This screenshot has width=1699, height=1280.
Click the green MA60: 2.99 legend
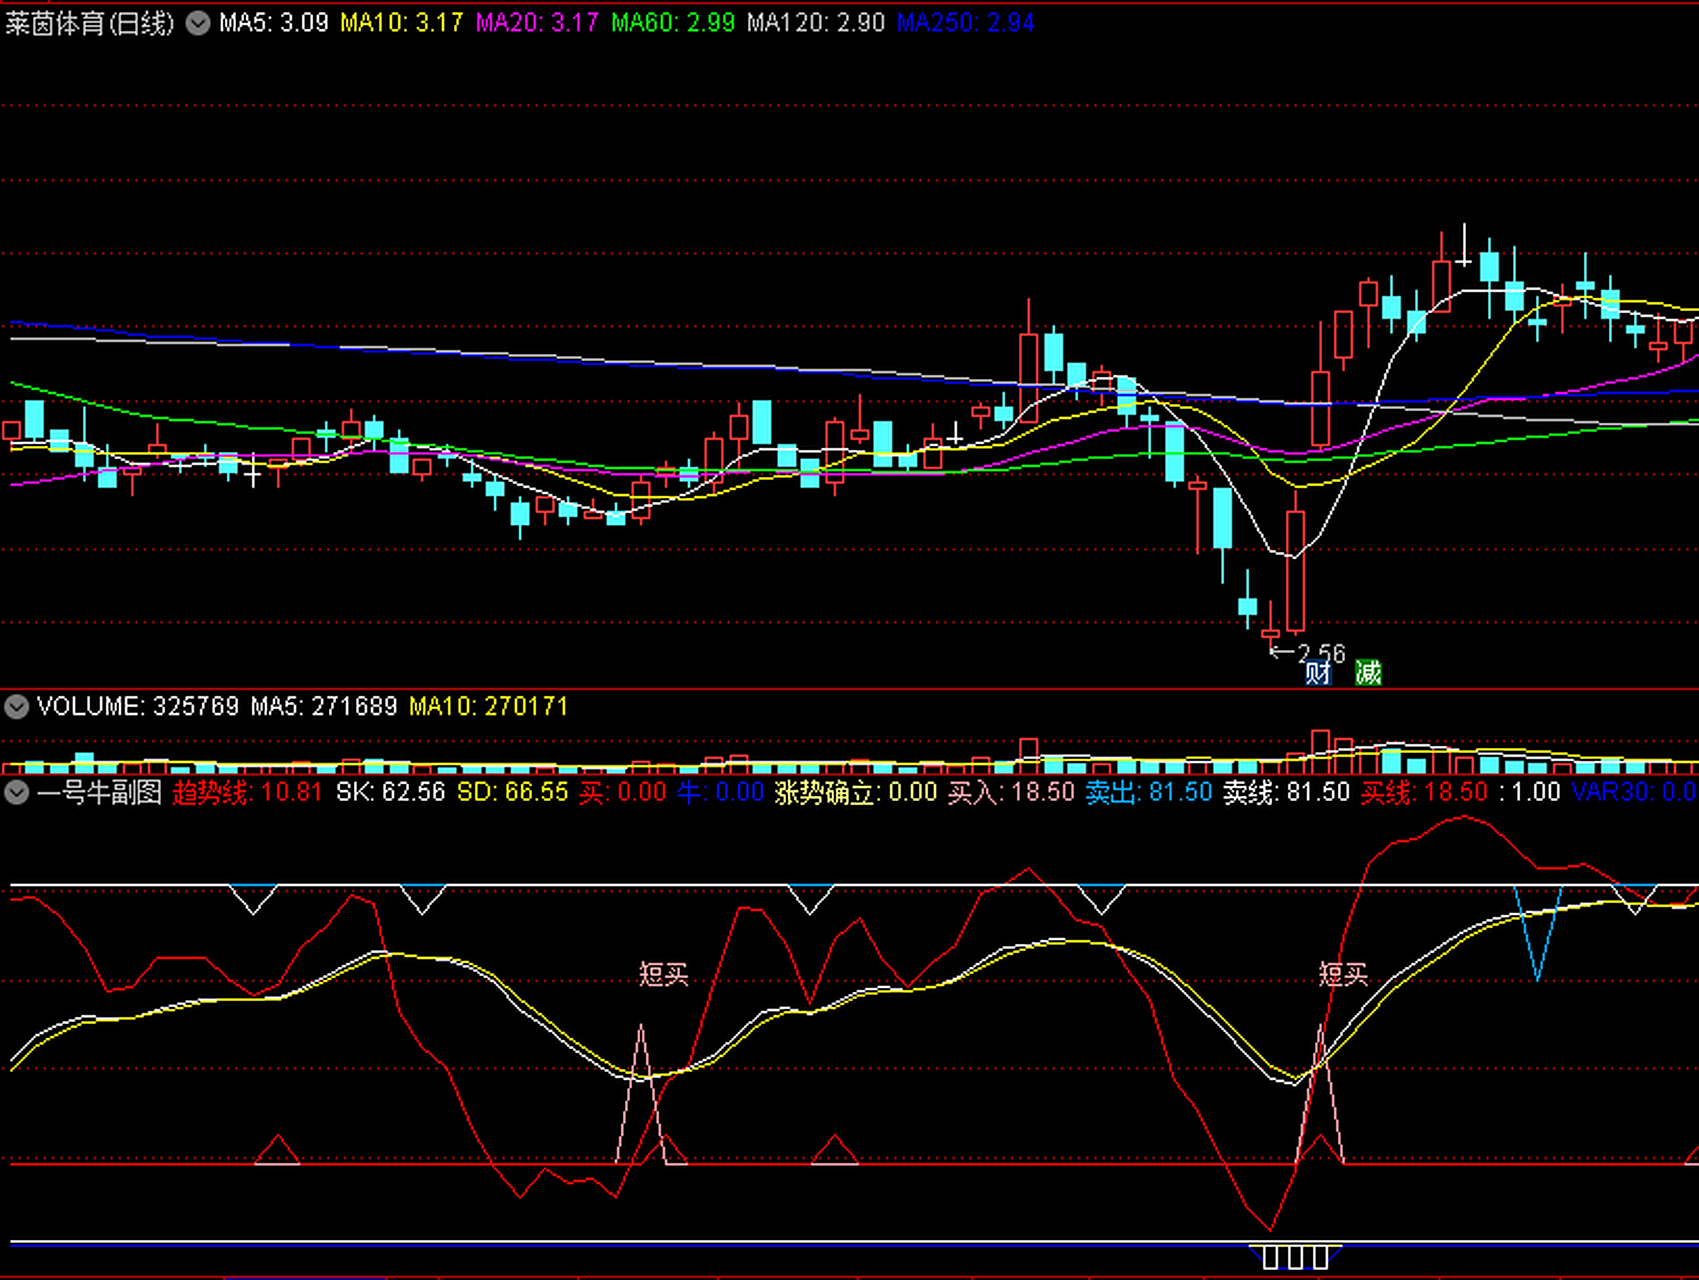673,23
